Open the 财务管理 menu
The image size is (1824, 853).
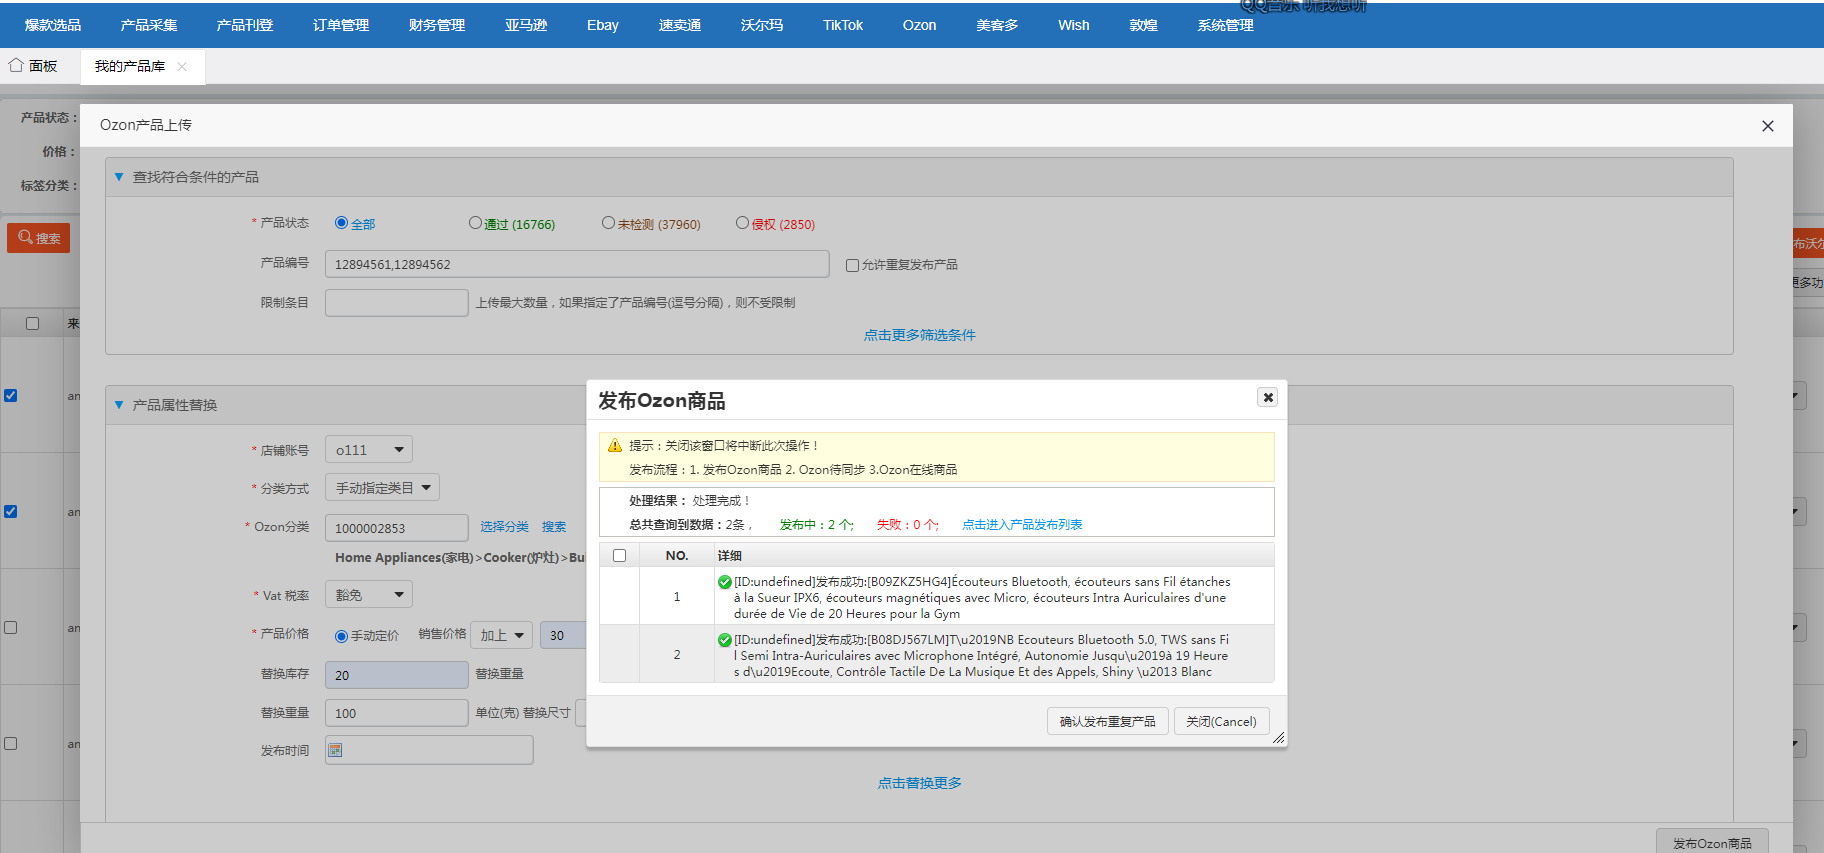(x=437, y=25)
